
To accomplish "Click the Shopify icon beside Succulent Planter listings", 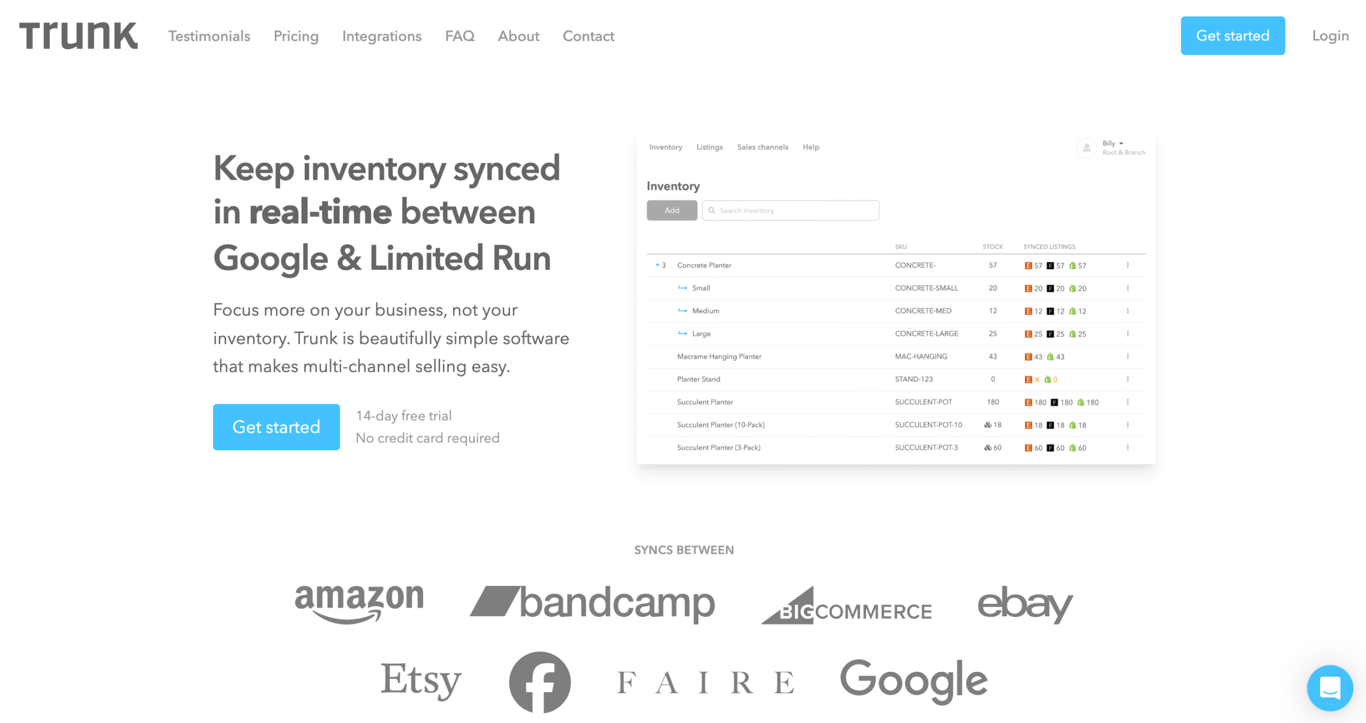I will 1082,401.
